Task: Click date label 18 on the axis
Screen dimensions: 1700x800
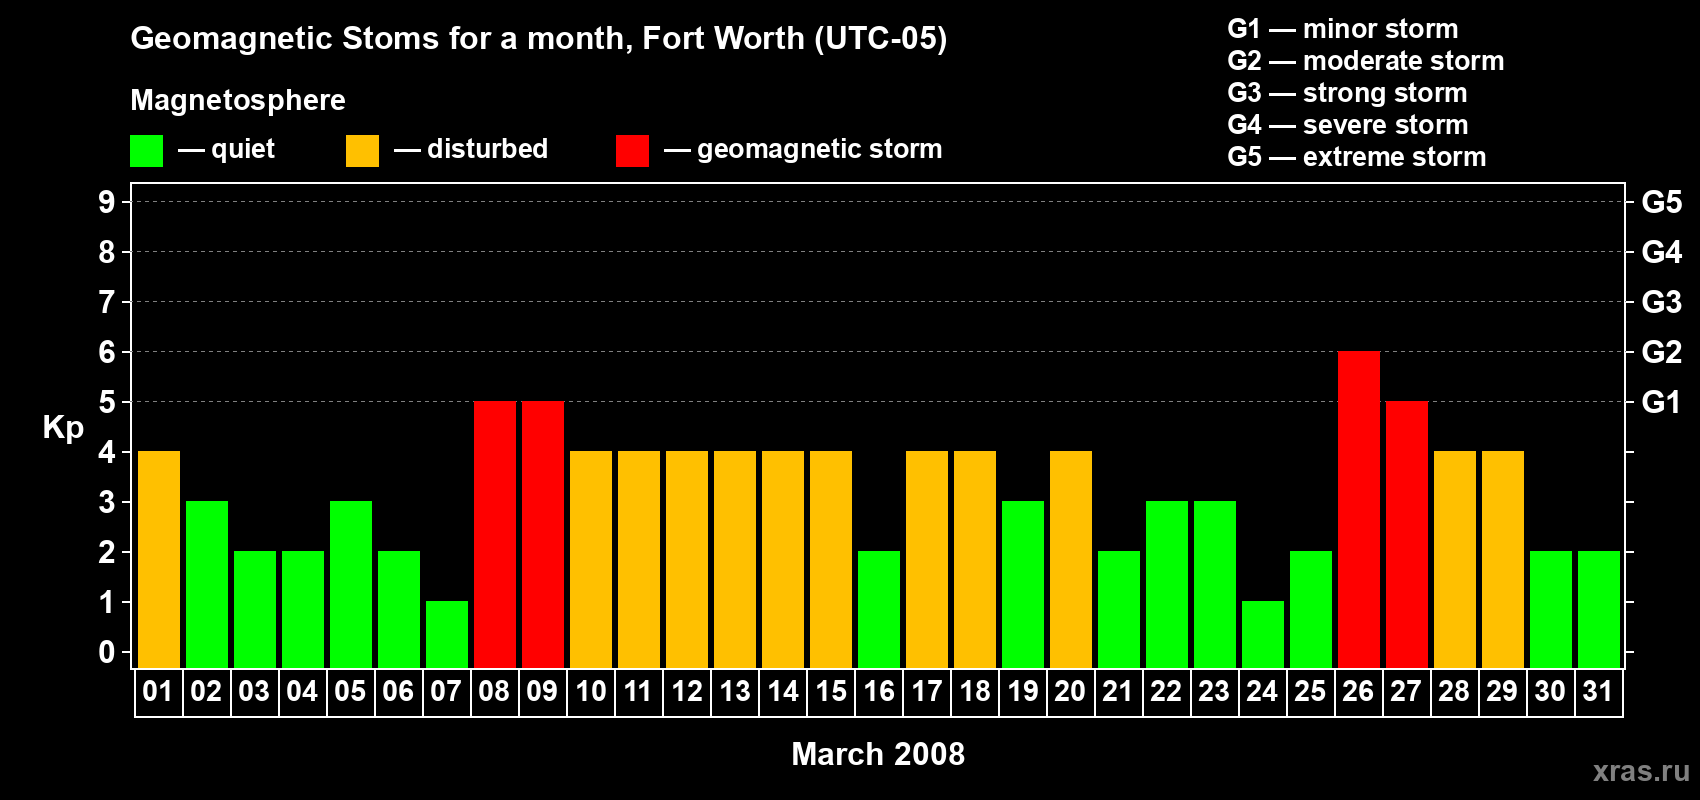Action: click(975, 692)
